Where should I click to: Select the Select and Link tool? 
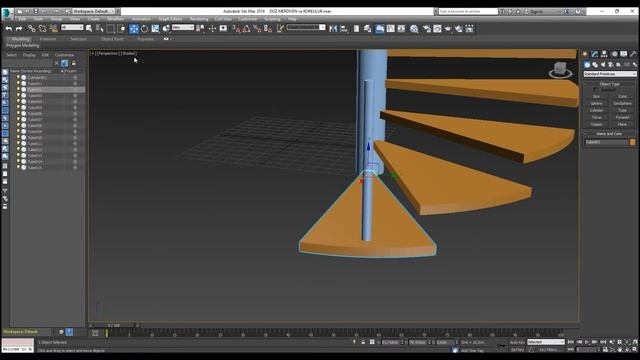[x=31, y=29]
